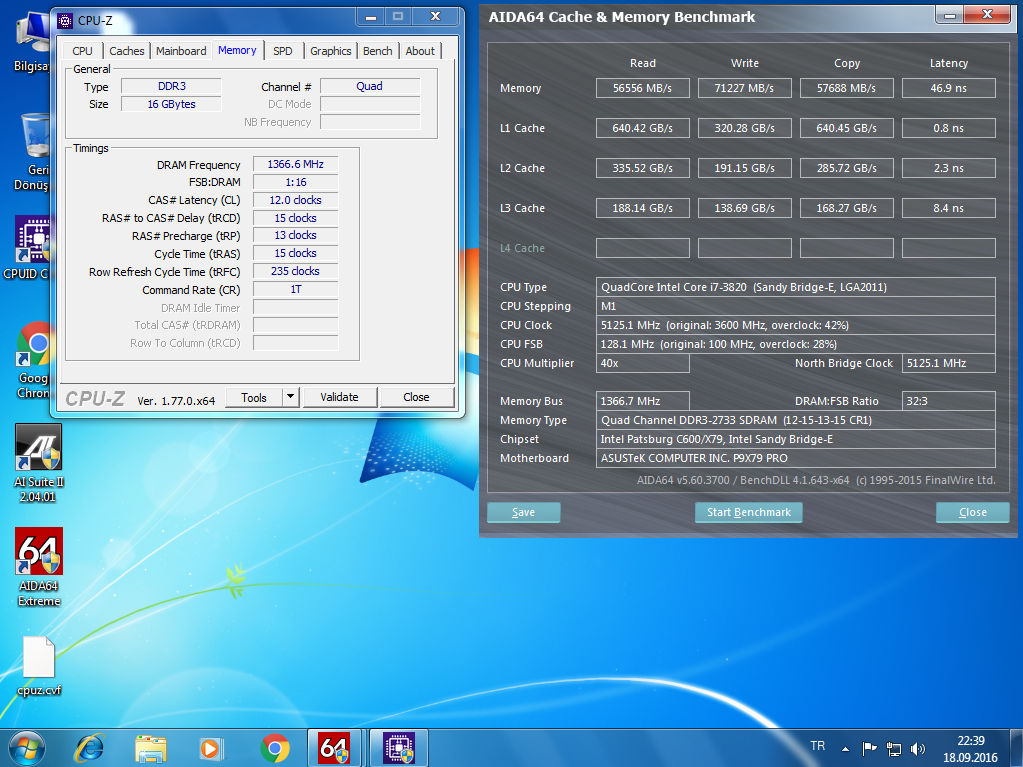
Task: Click the L1 Cache Read value 640.42 GB/s
Action: pos(643,128)
